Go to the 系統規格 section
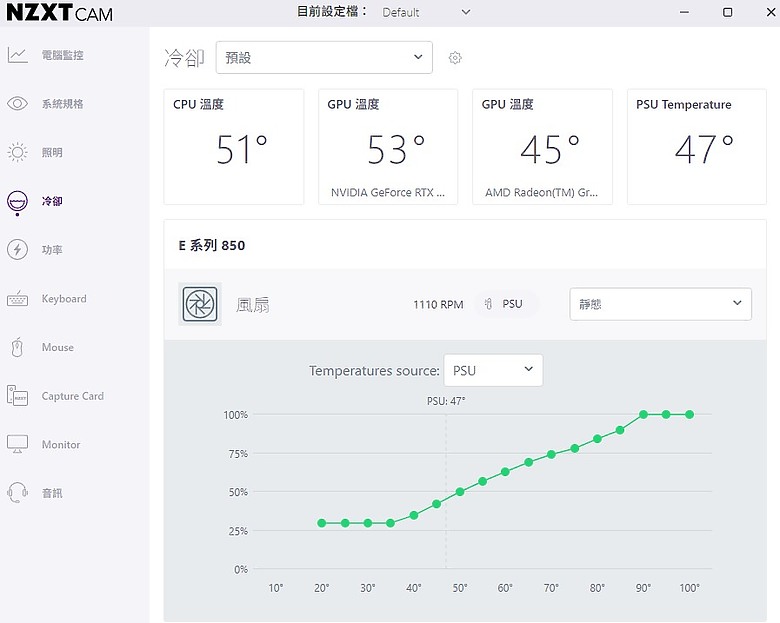Screen dimensions: 780x623 click(63, 104)
